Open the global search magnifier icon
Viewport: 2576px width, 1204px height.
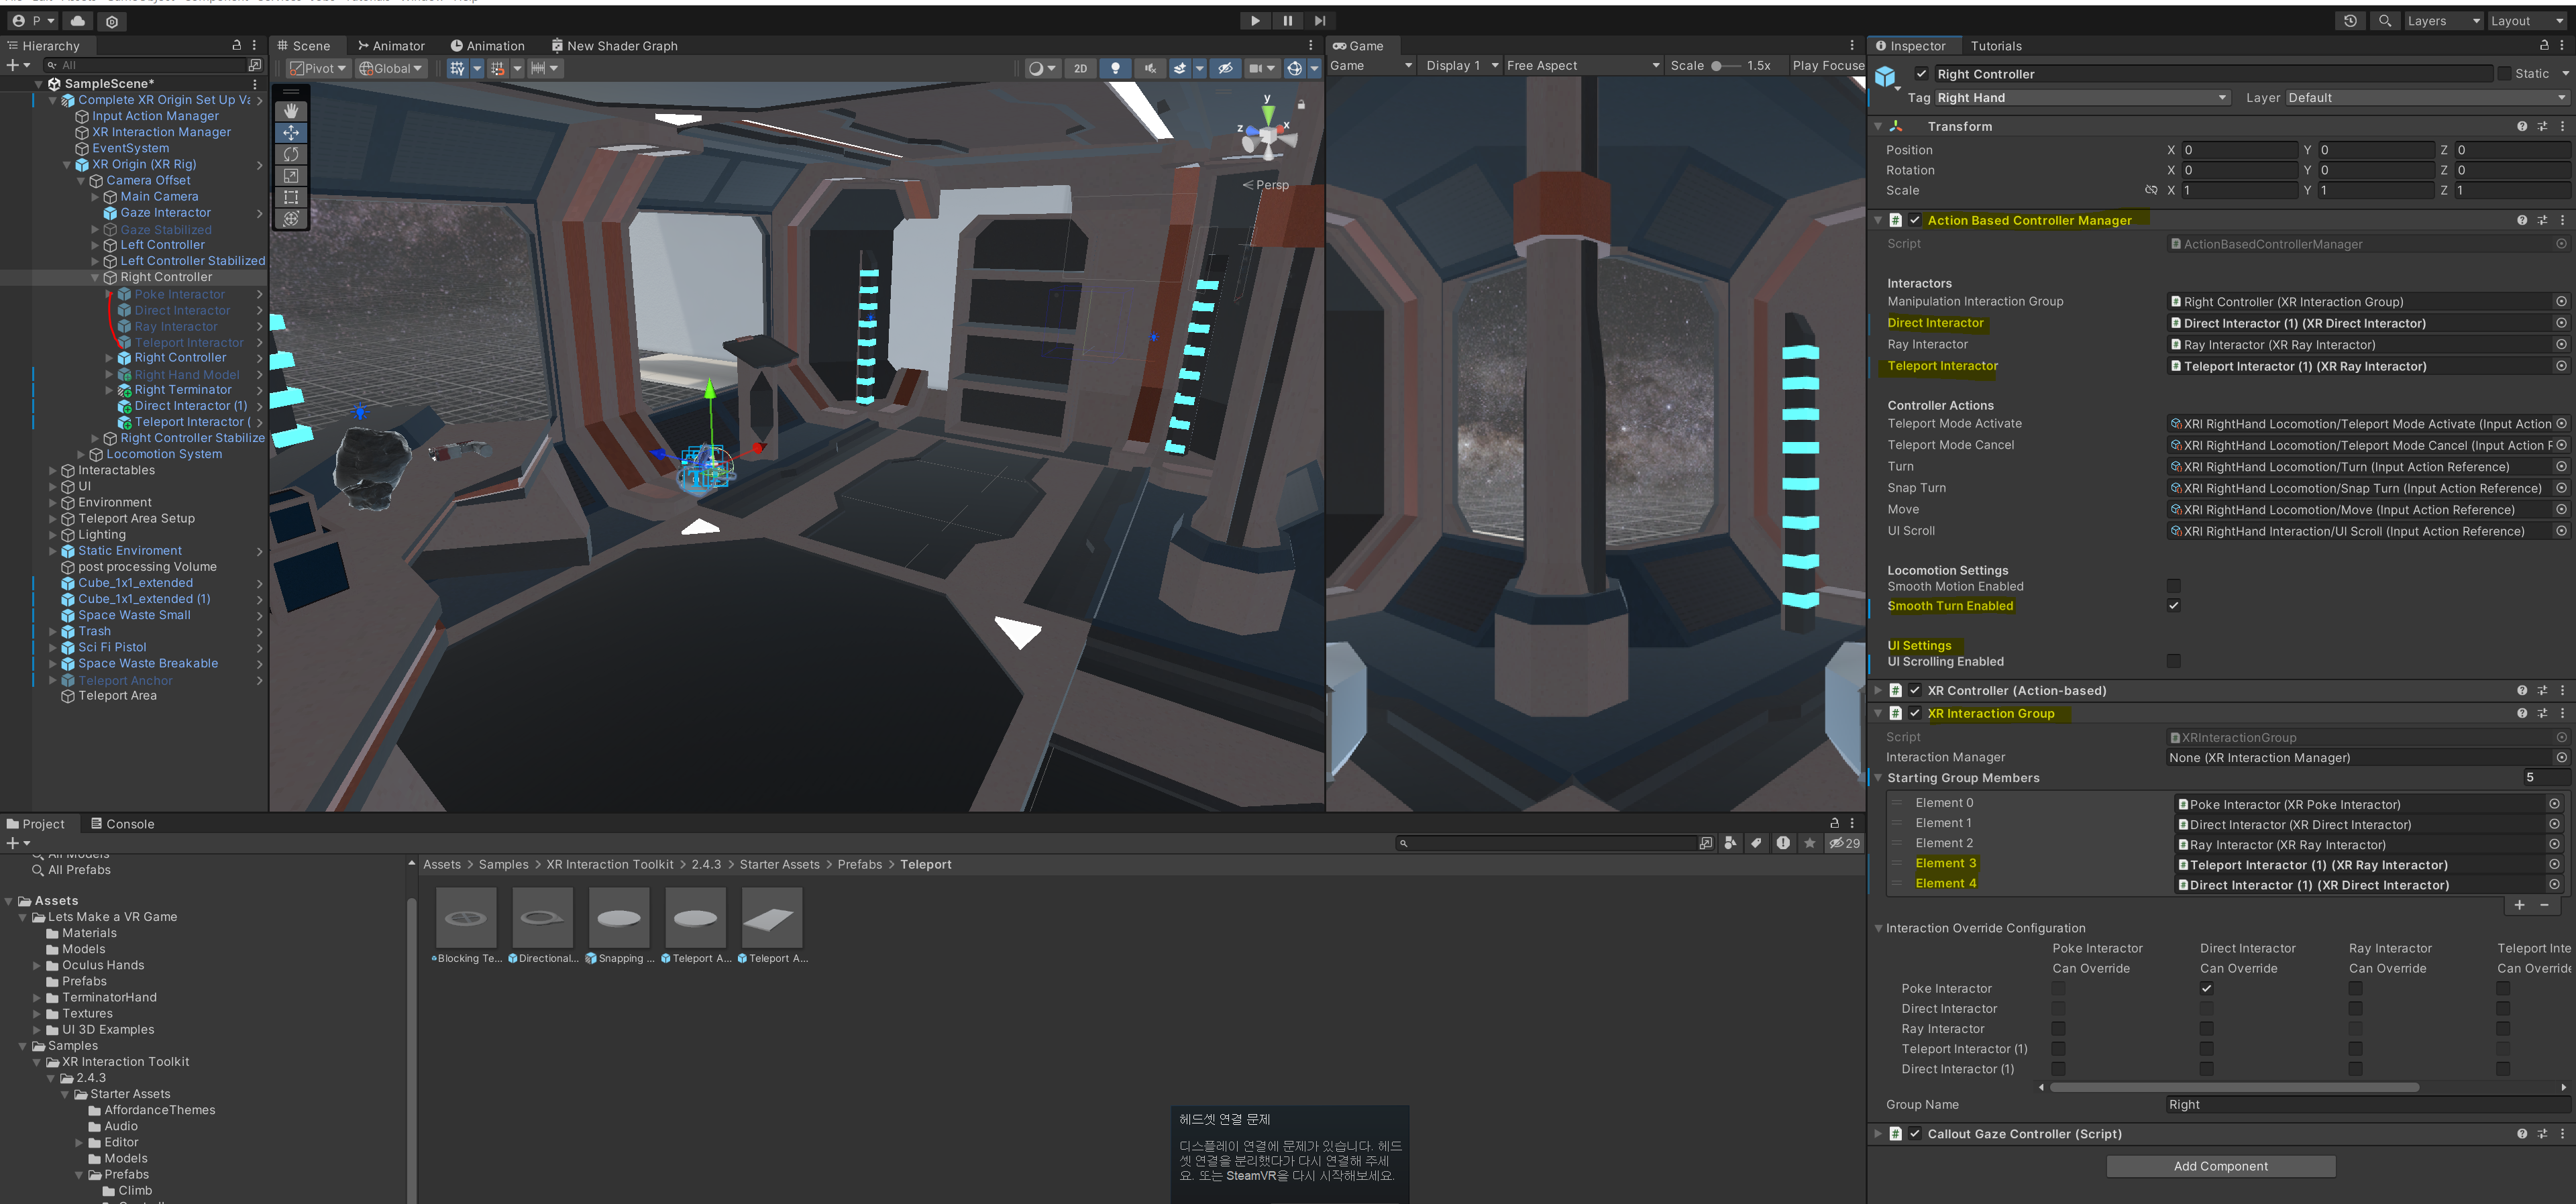click(2385, 21)
